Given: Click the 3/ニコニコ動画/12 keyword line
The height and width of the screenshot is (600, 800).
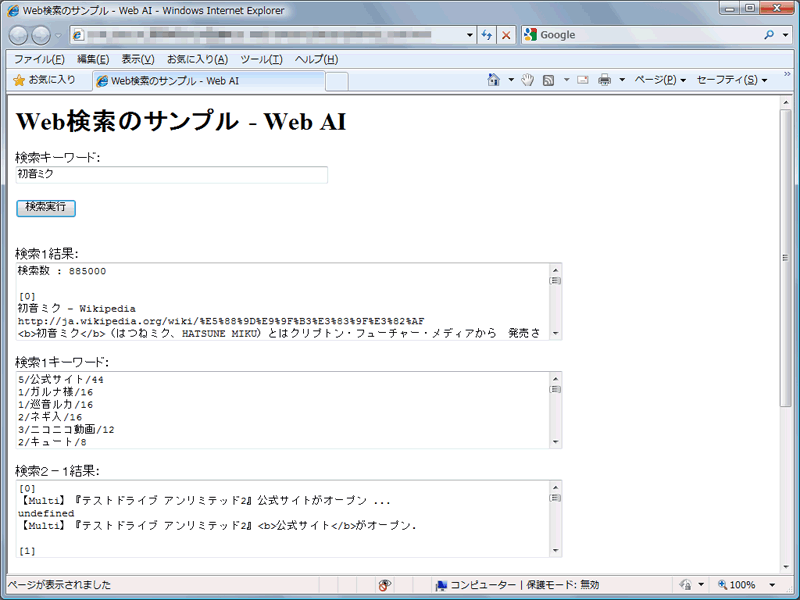Looking at the screenshot, I should click(x=66, y=430).
